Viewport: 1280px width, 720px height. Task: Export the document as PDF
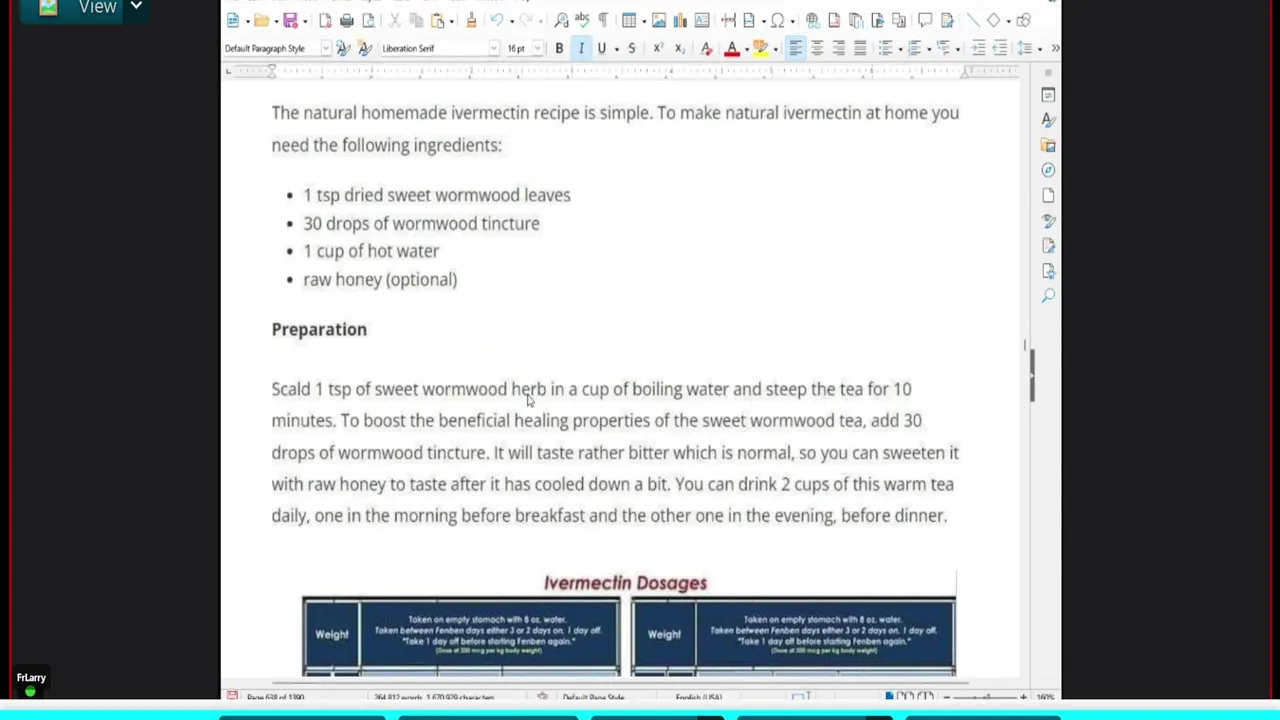click(326, 21)
